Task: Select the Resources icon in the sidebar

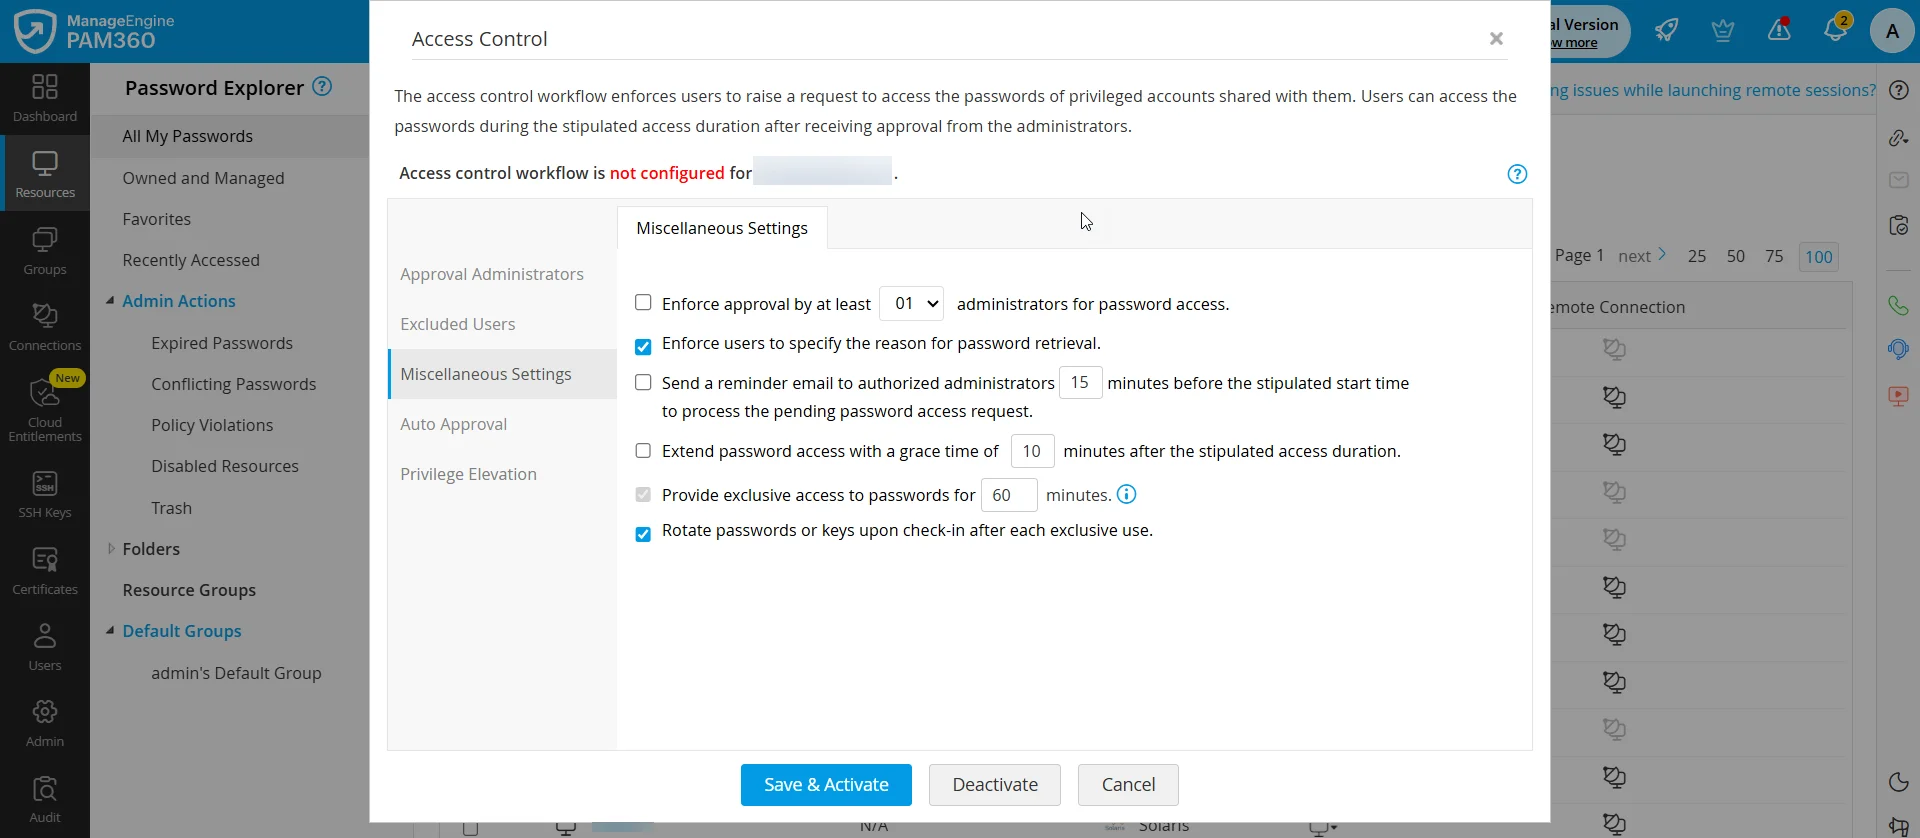Action: (x=44, y=172)
